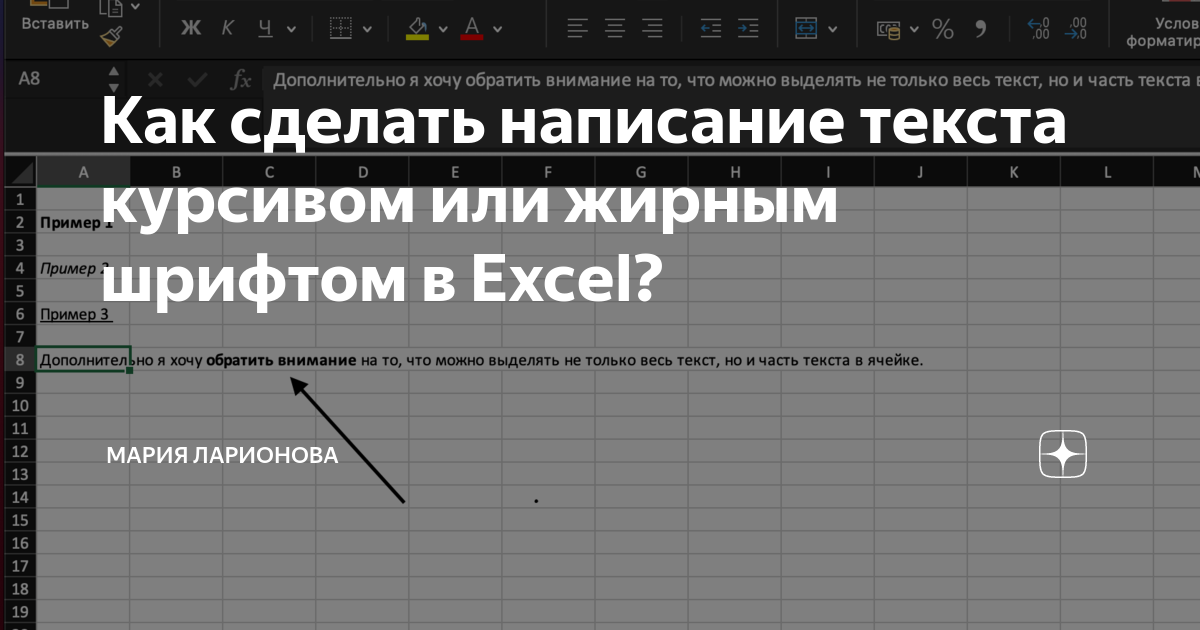Click the decrease decimal places icon
Viewport: 1200px width, 630px height.
(1076, 28)
